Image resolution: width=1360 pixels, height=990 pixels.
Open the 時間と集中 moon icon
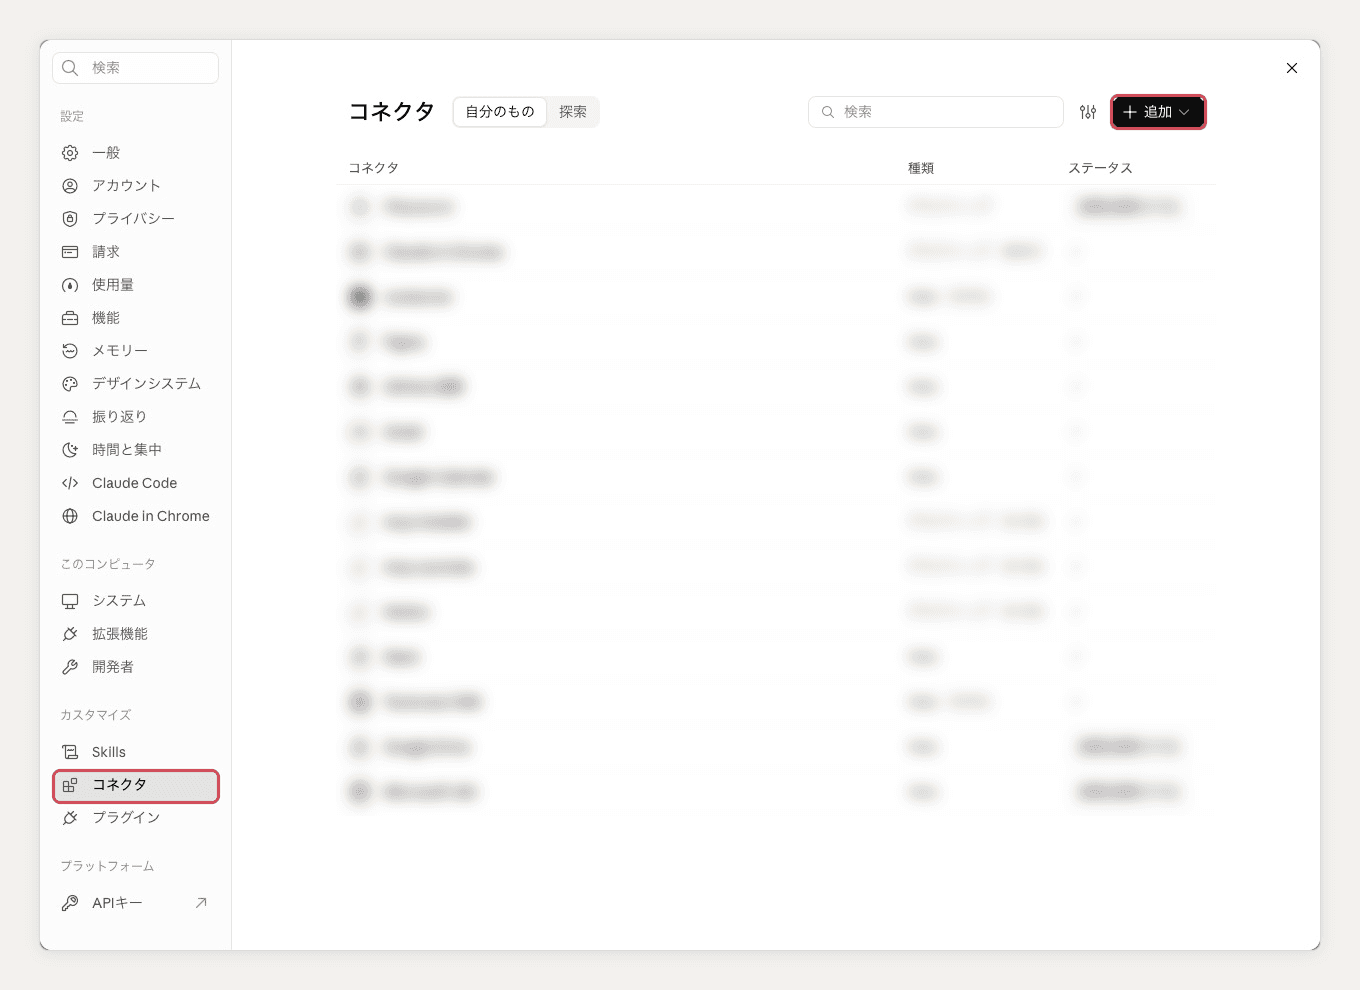tap(70, 450)
